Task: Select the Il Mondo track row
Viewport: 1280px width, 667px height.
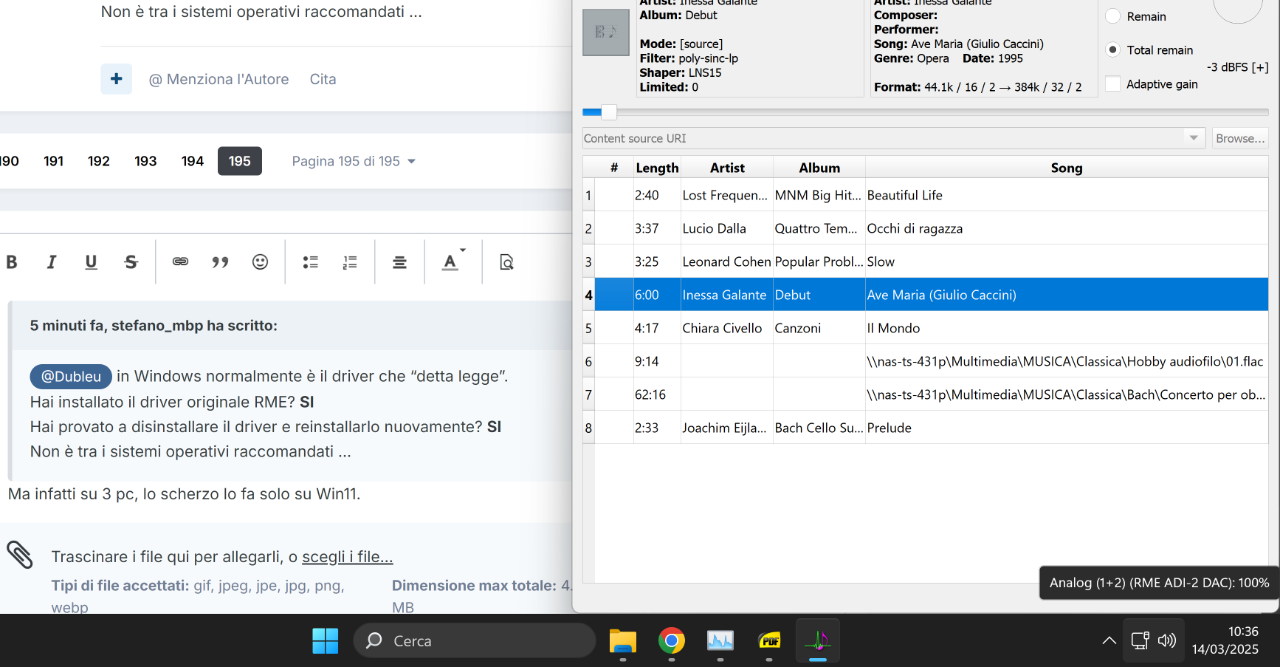Action: (925, 328)
